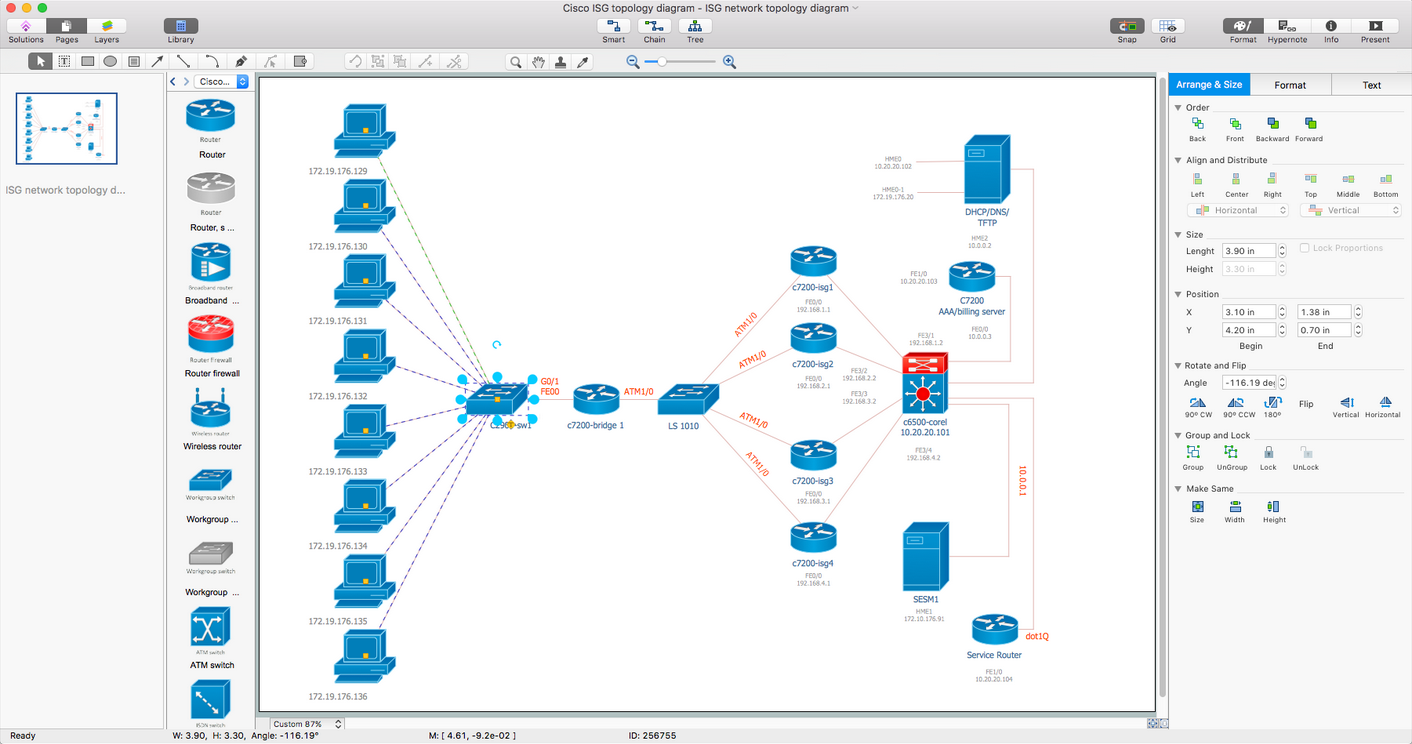
Task: Open the Layers panel
Action: point(106,26)
